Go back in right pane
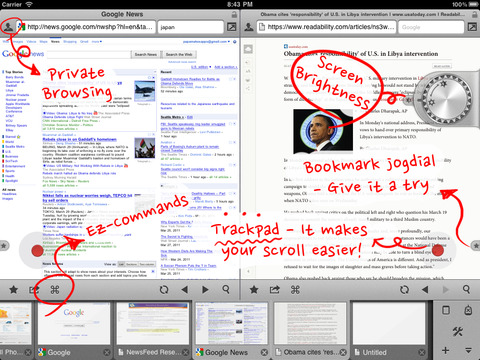The image size is (480, 360). tap(425, 289)
